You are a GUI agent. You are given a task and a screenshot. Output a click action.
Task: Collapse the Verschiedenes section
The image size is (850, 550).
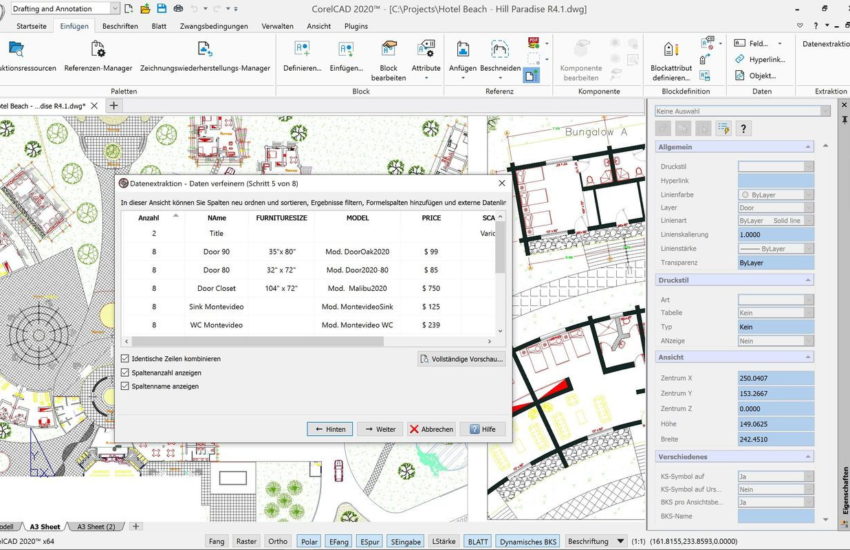[x=807, y=457]
